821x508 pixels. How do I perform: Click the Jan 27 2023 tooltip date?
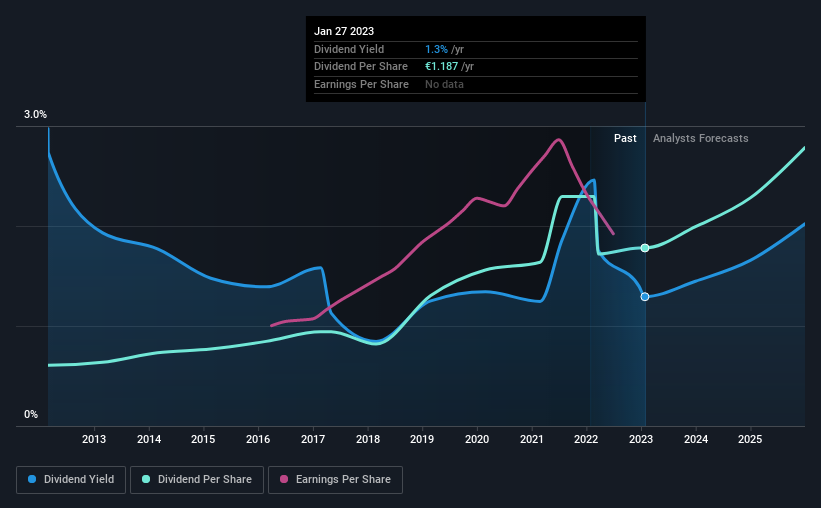click(x=344, y=31)
